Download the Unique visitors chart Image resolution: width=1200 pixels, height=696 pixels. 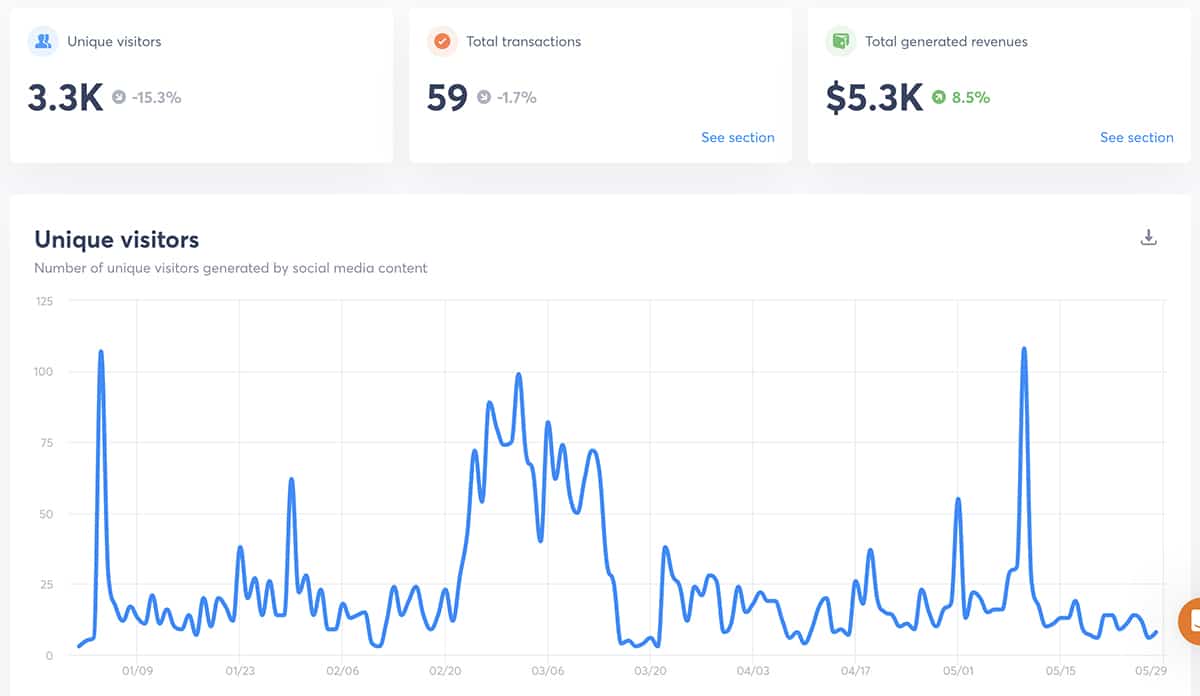click(x=1149, y=238)
